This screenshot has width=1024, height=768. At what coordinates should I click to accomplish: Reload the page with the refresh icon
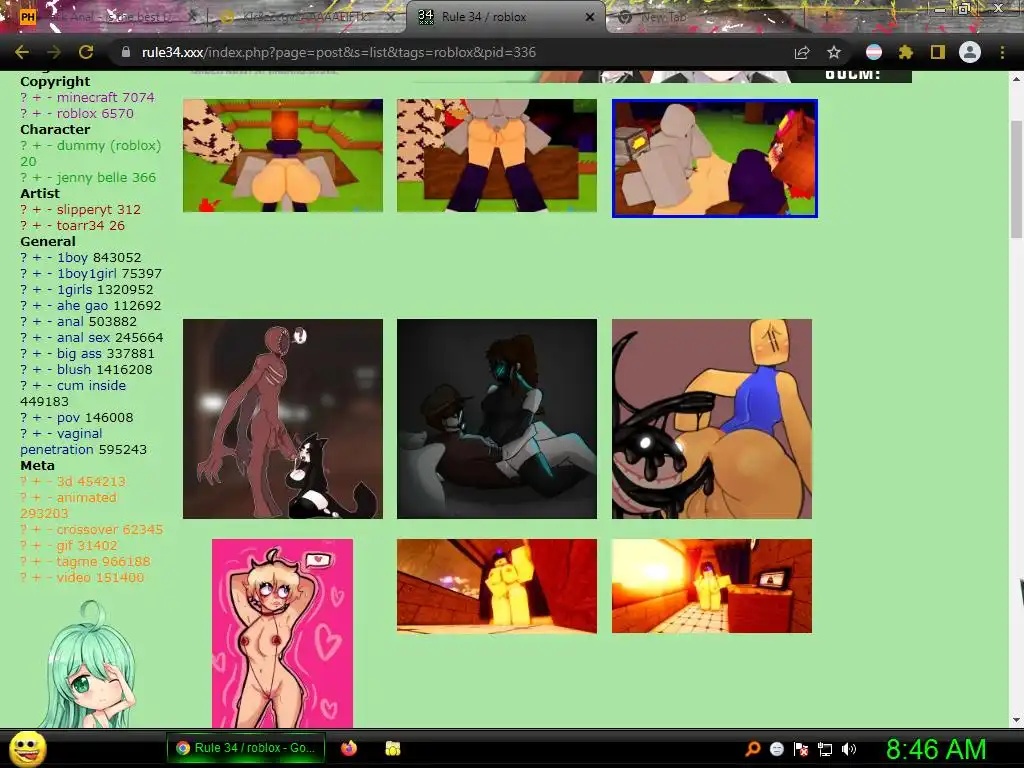coord(86,52)
